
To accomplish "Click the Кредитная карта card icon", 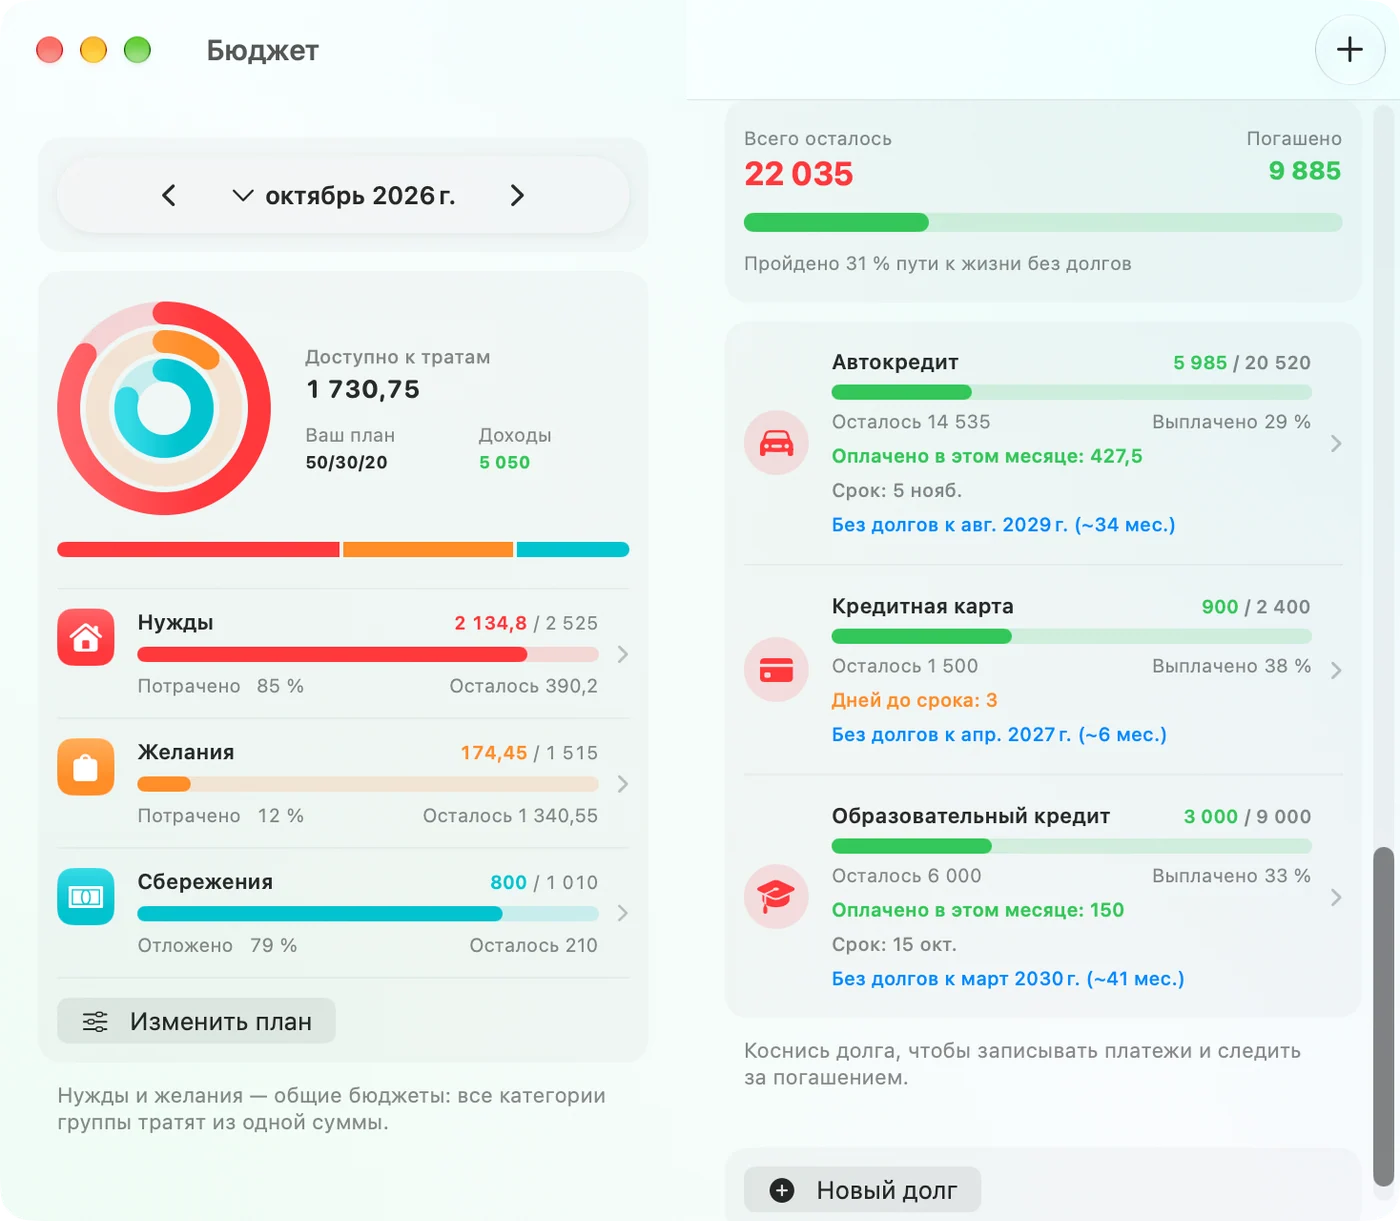I will [x=776, y=670].
